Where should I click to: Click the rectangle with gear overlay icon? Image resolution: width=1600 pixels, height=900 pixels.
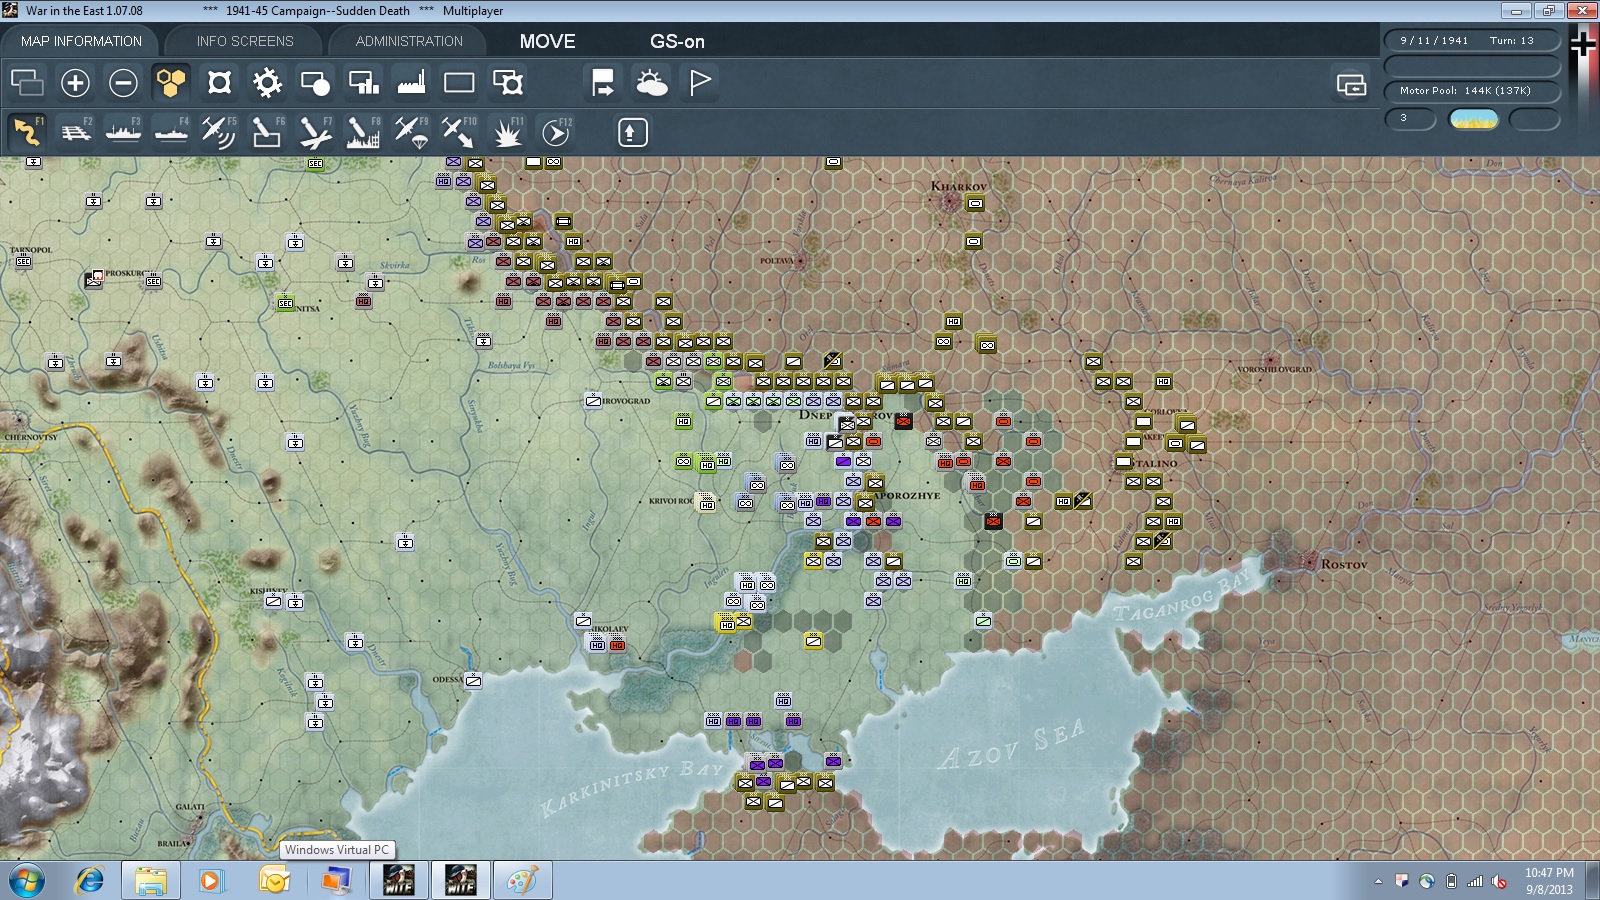[x=508, y=83]
